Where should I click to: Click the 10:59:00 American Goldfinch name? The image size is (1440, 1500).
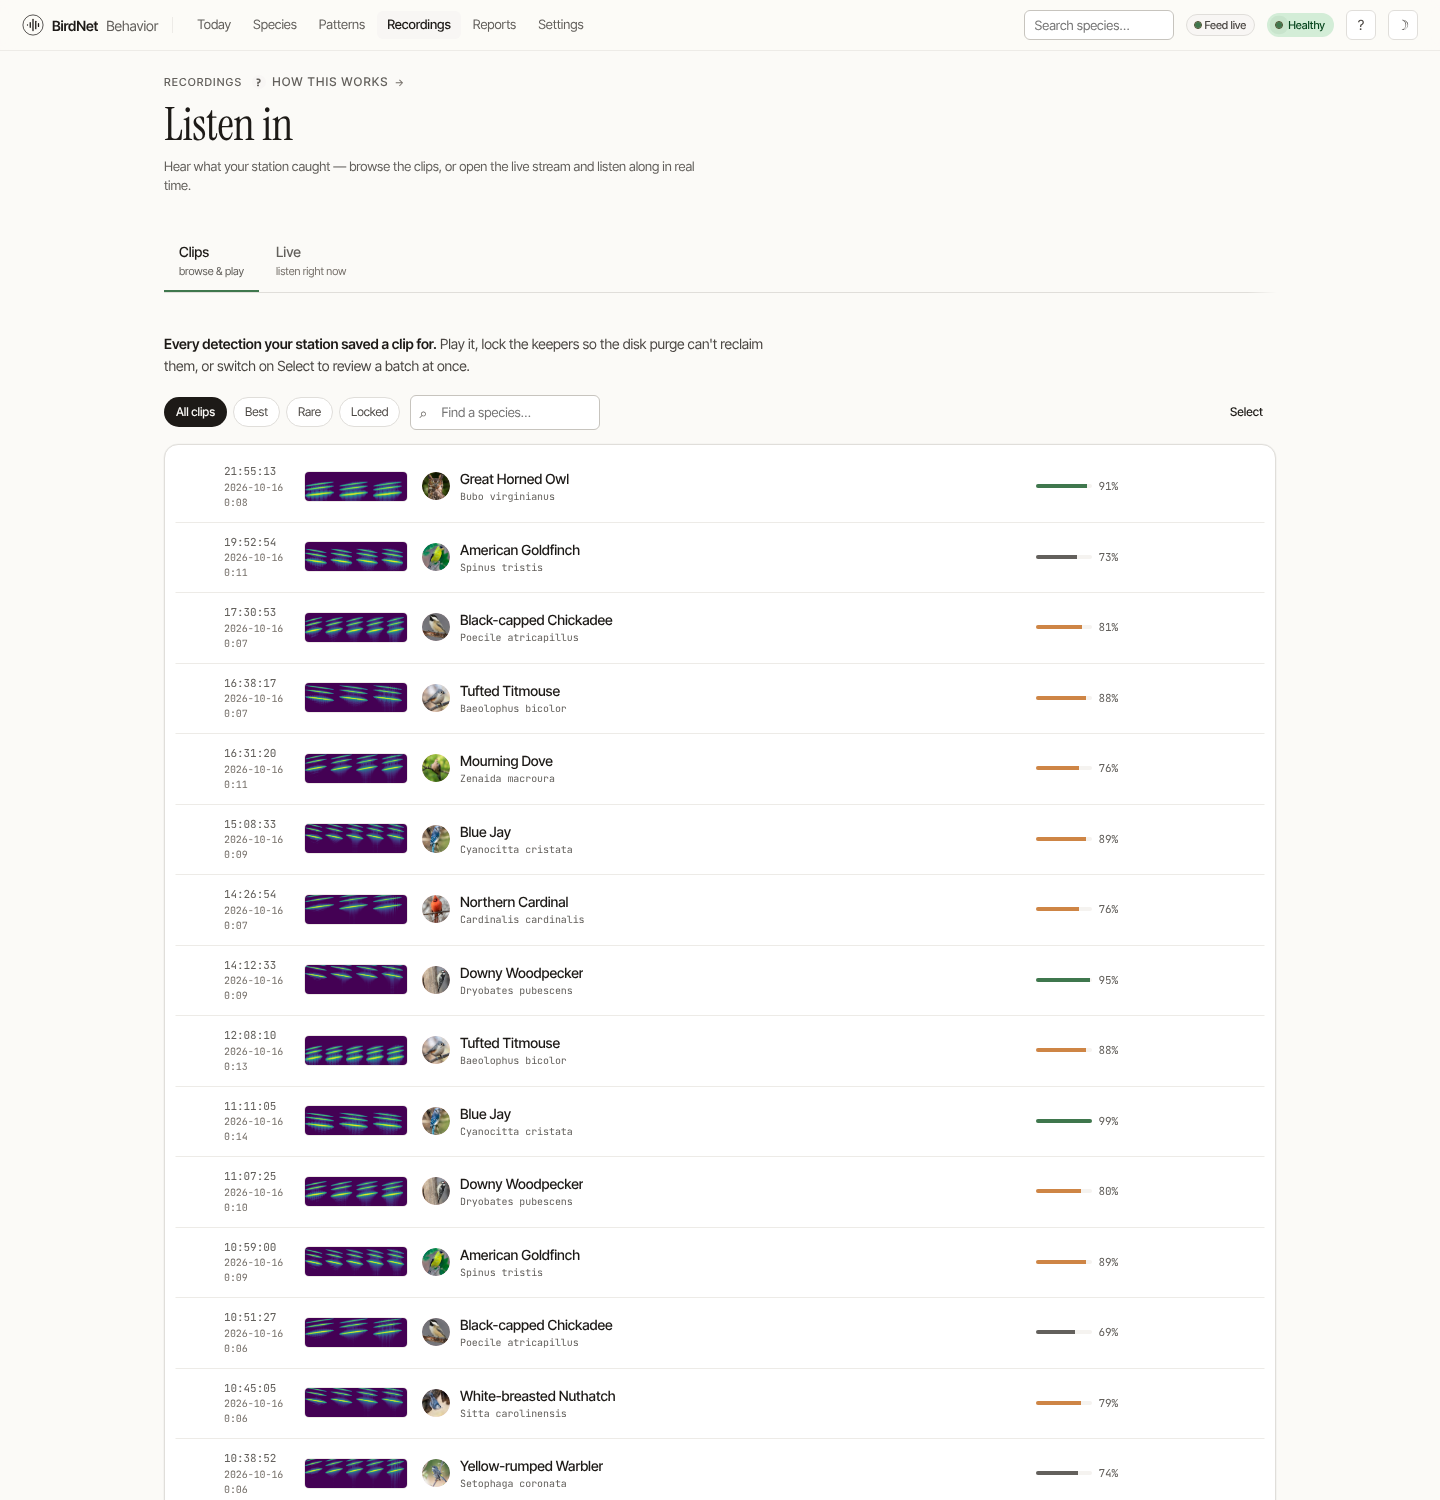[520, 1255]
